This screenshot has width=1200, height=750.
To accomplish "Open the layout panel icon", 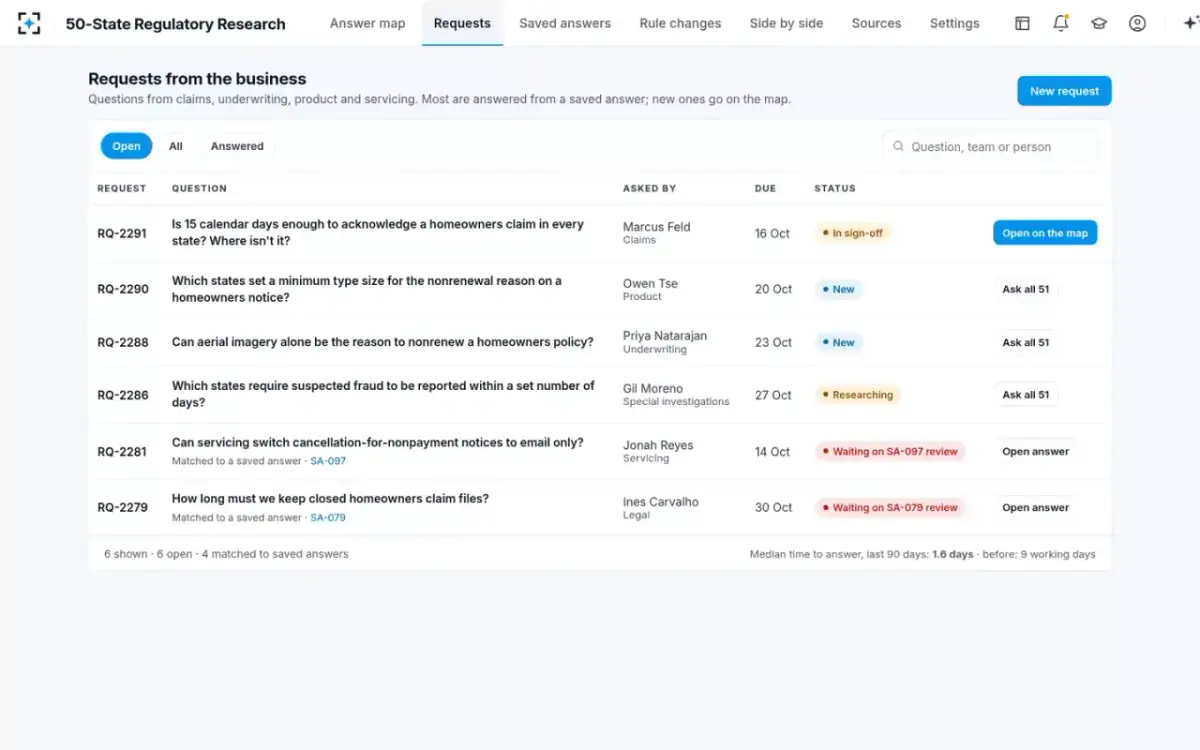I will (1022, 23).
